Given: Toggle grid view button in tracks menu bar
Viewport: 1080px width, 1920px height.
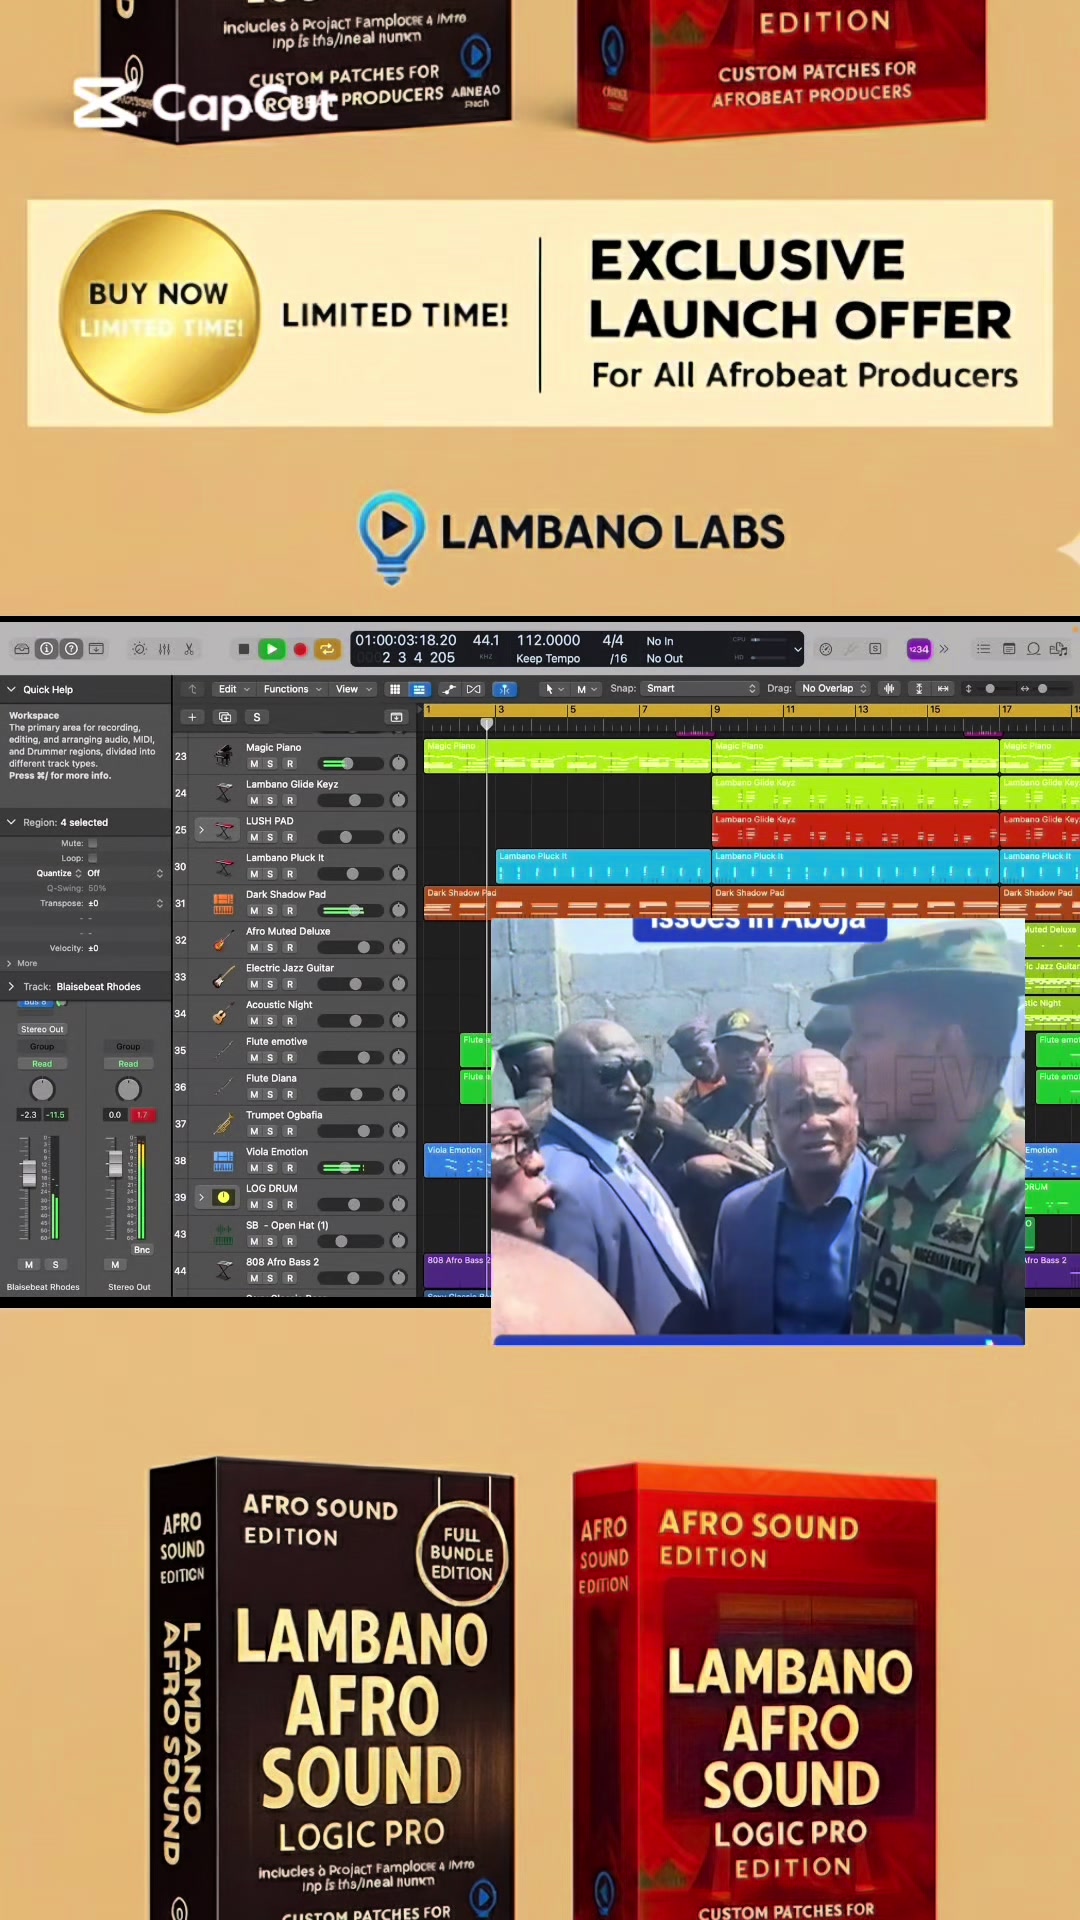Looking at the screenshot, I should click(x=395, y=689).
